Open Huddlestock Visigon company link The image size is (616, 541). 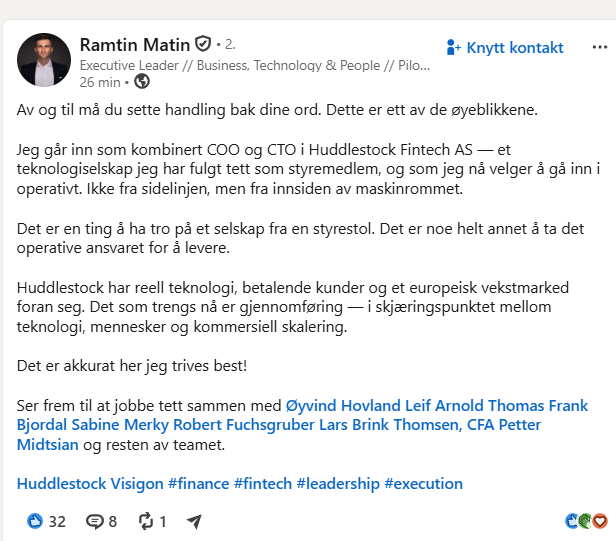click(90, 484)
